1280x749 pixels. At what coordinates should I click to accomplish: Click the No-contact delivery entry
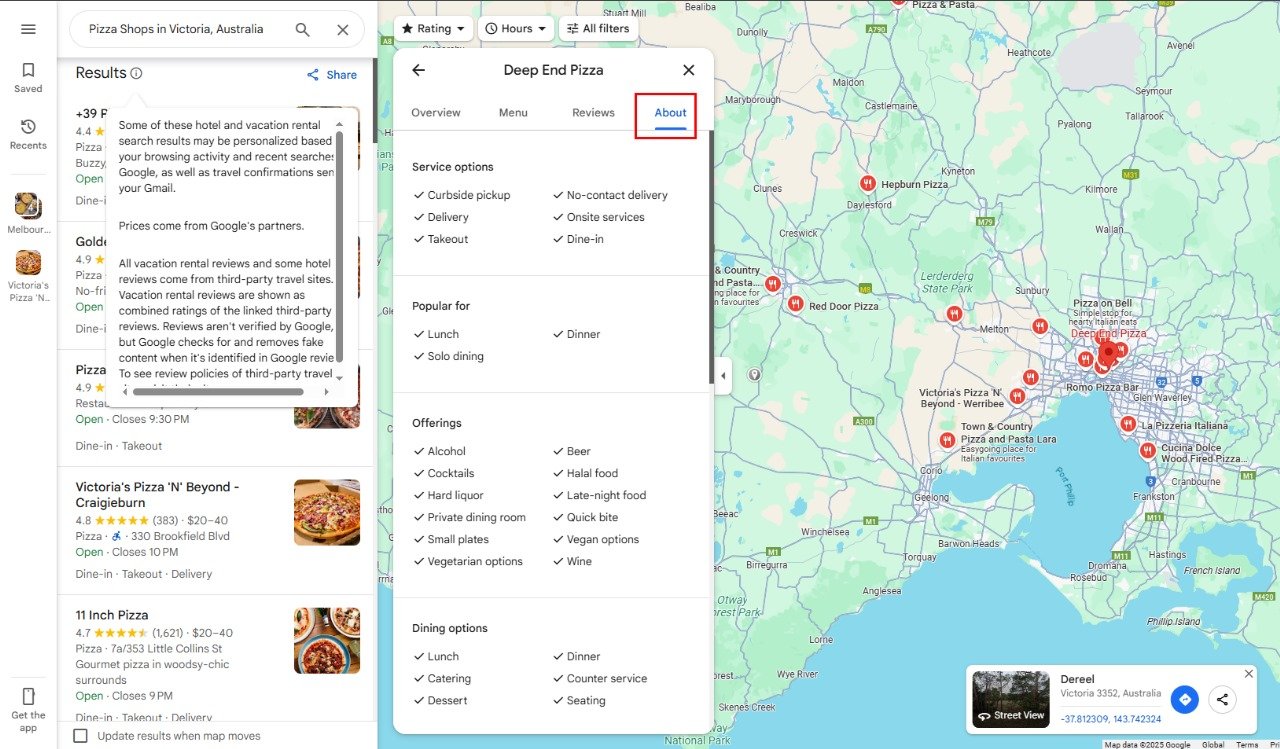click(610, 195)
